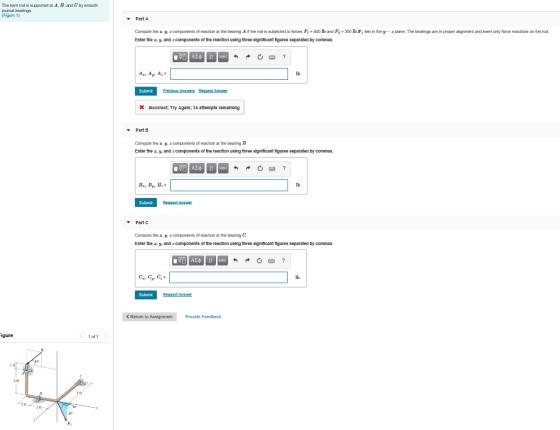Submit the Part C answer
The width and height of the screenshot is (560, 430).
[x=146, y=295]
